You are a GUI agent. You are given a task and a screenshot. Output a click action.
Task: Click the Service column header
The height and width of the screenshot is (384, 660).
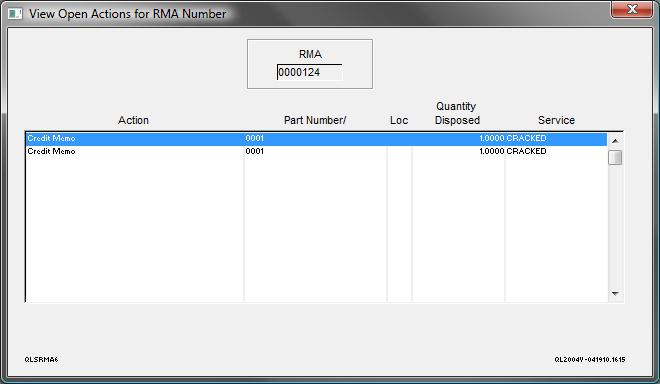point(556,120)
